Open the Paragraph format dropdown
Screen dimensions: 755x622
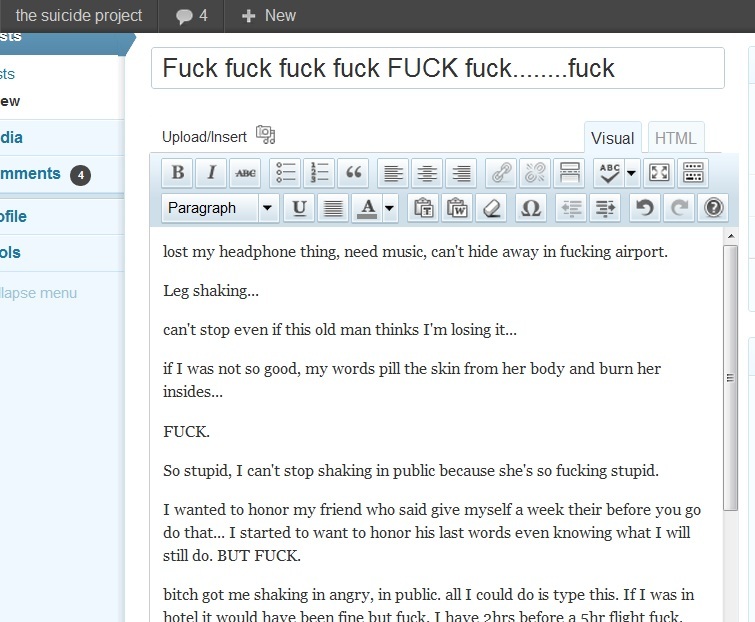click(x=220, y=208)
